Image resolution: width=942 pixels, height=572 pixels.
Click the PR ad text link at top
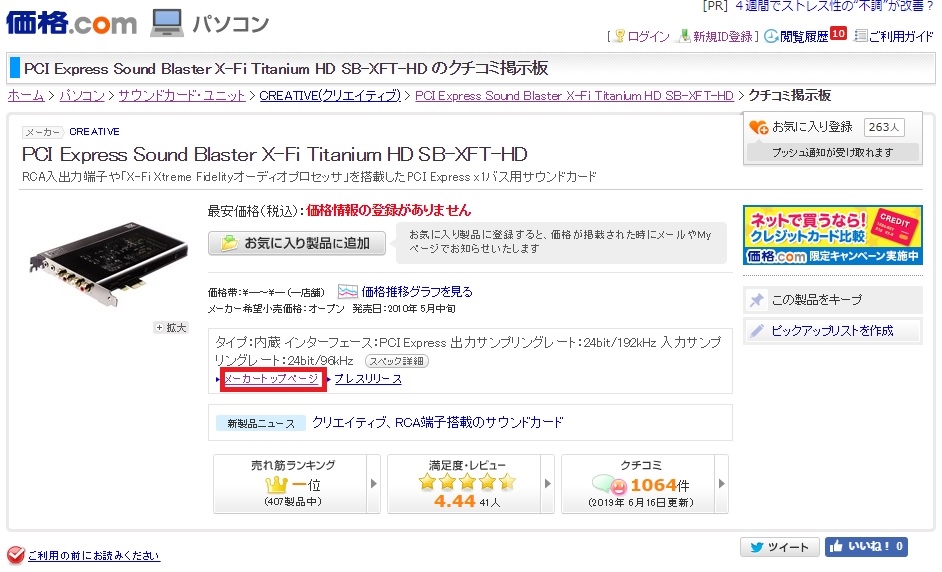pyautogui.click(x=834, y=6)
